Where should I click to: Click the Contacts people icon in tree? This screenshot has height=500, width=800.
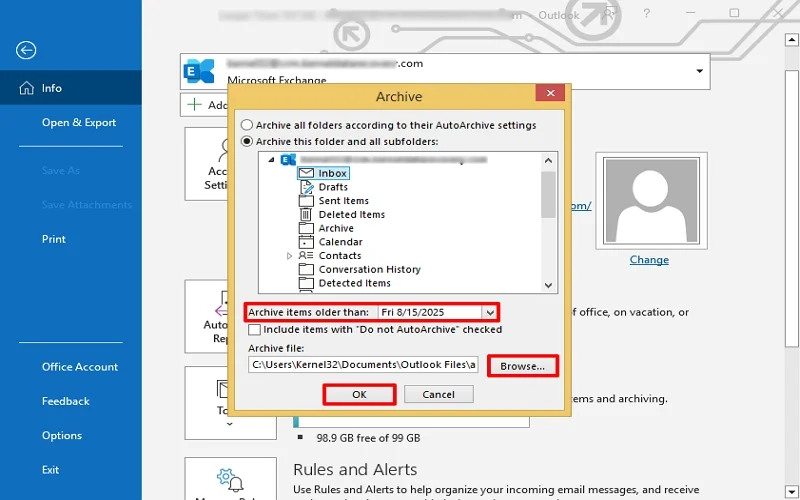click(x=306, y=255)
